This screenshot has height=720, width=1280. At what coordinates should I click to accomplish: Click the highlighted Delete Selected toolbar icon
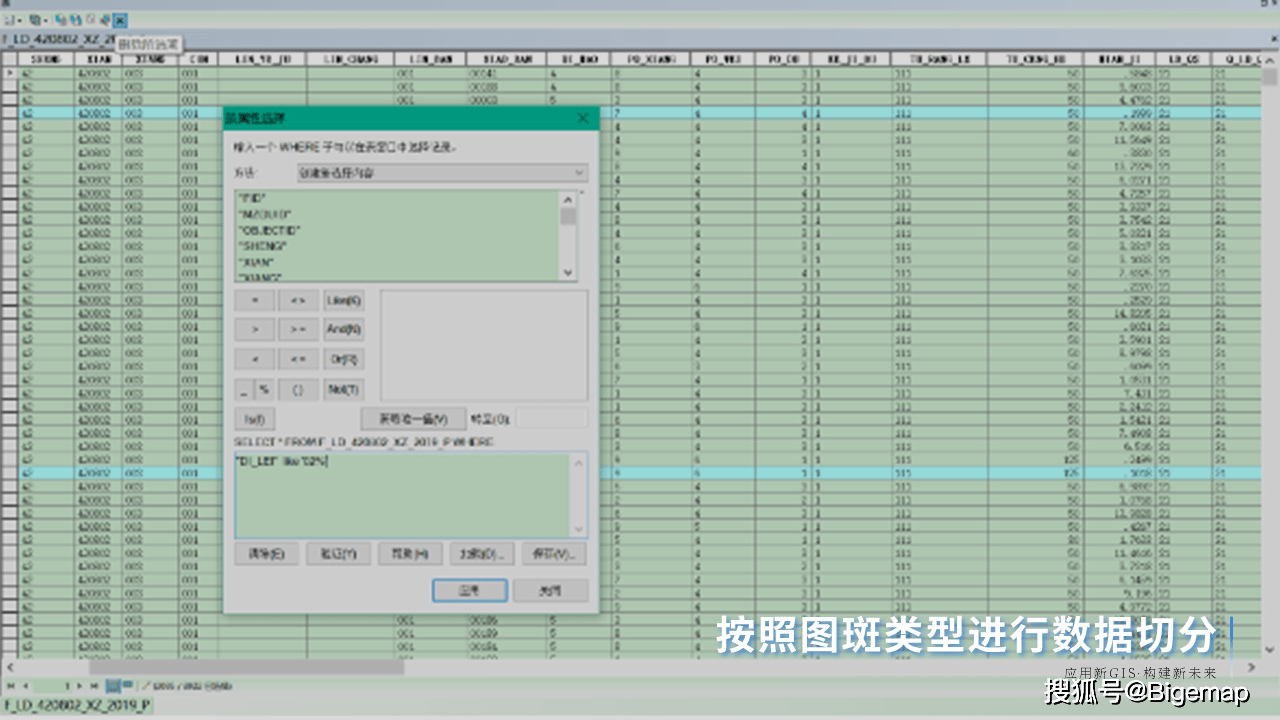120,19
